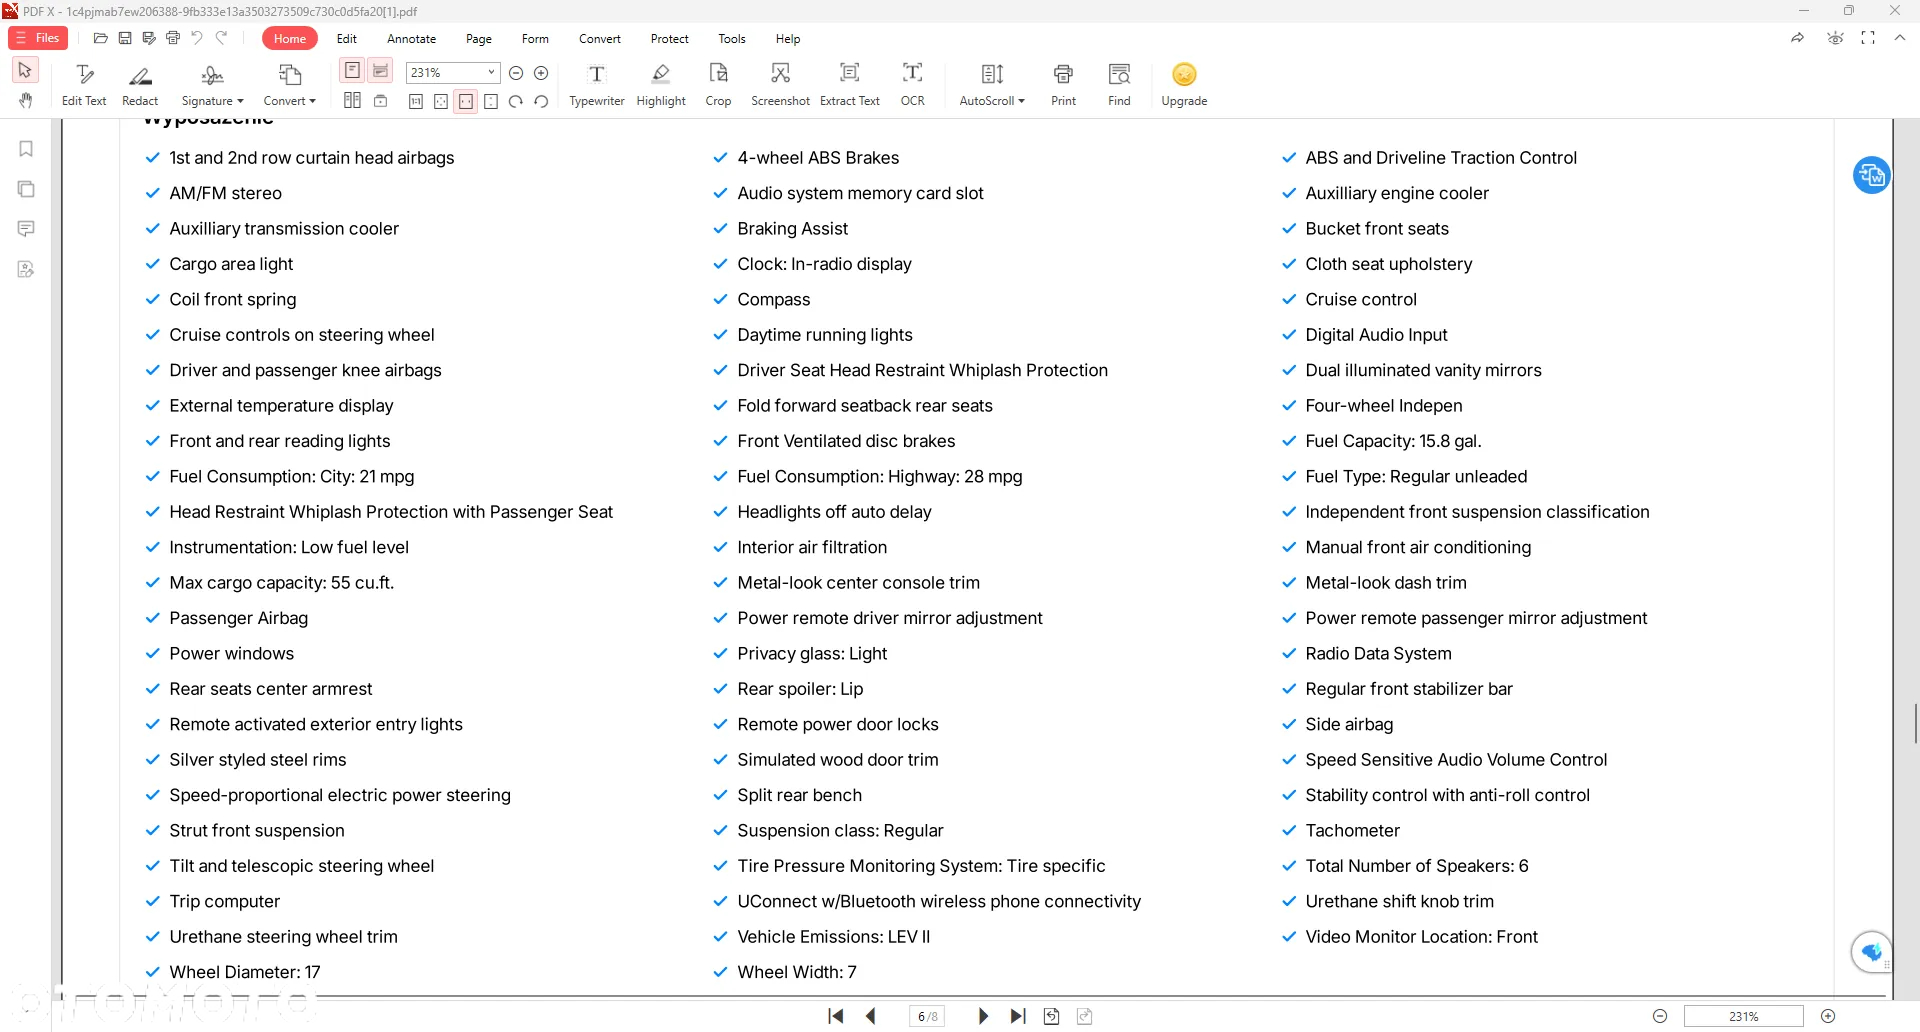
Task: Click the Save As icon
Action: 149,38
